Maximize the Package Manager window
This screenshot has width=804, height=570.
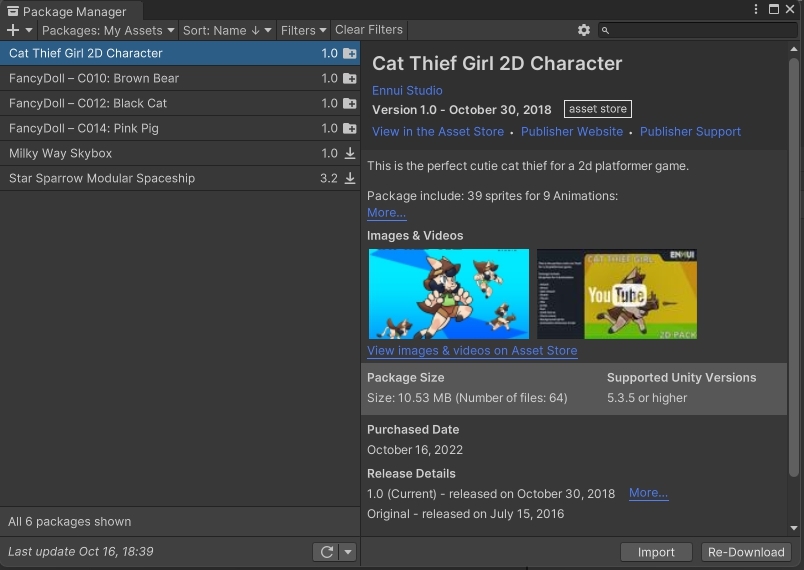[774, 9]
